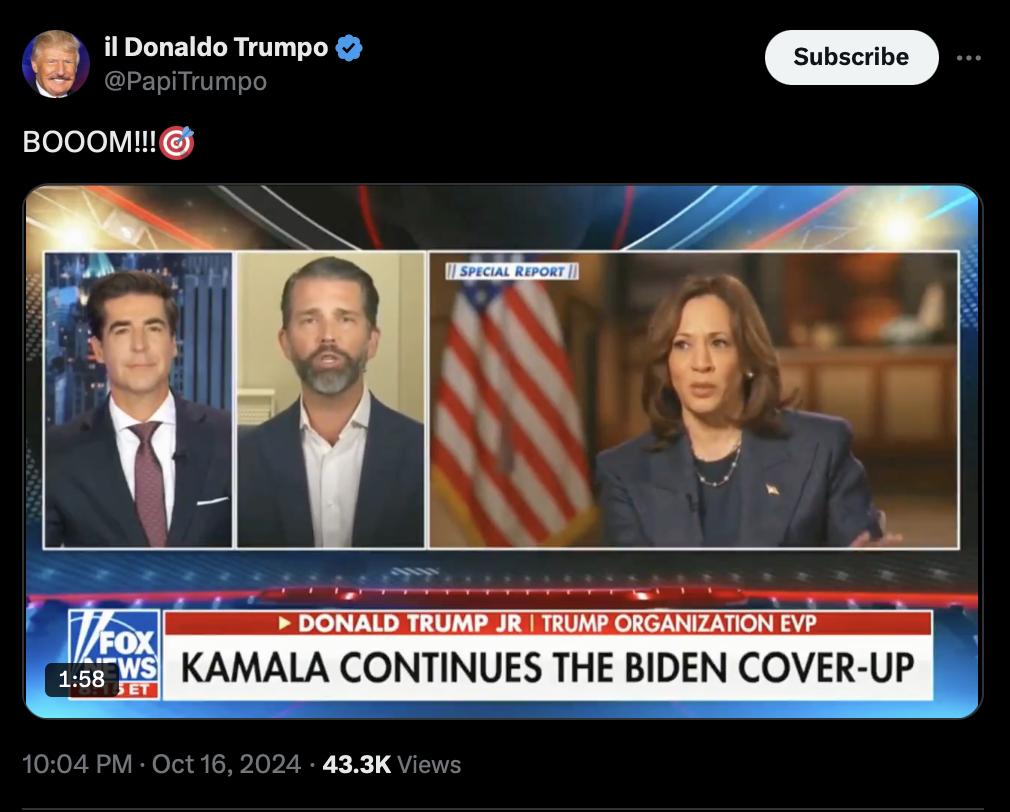View the 43.3K Views count
This screenshot has width=1010, height=812.
tap(392, 764)
